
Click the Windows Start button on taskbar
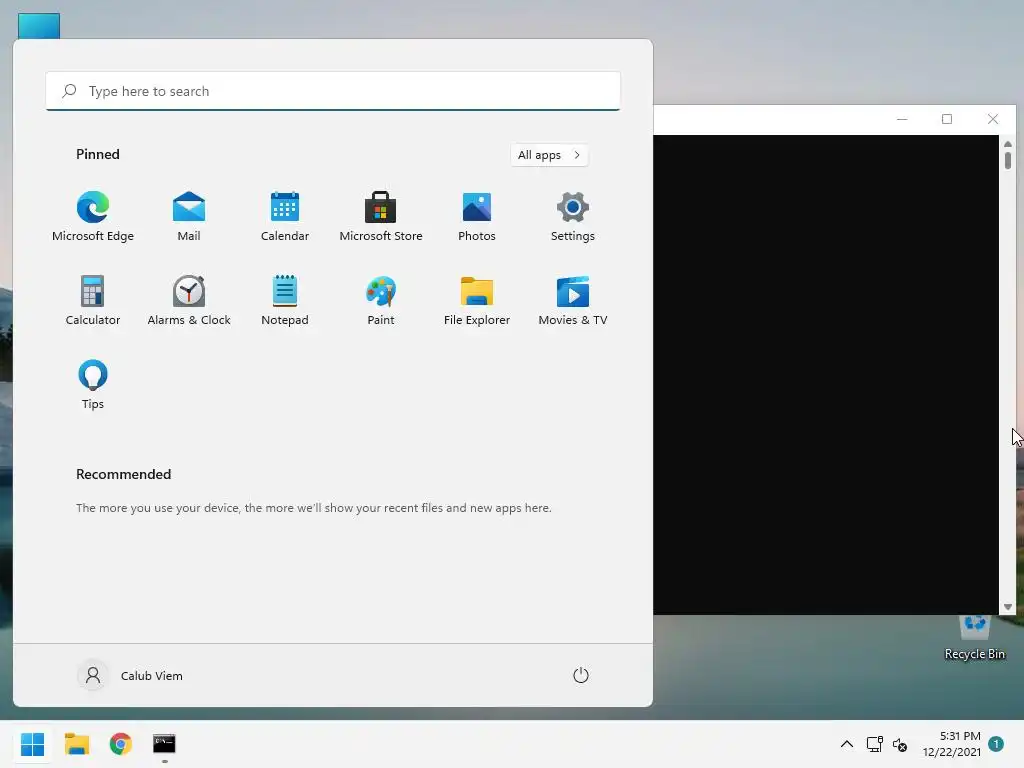(33, 744)
